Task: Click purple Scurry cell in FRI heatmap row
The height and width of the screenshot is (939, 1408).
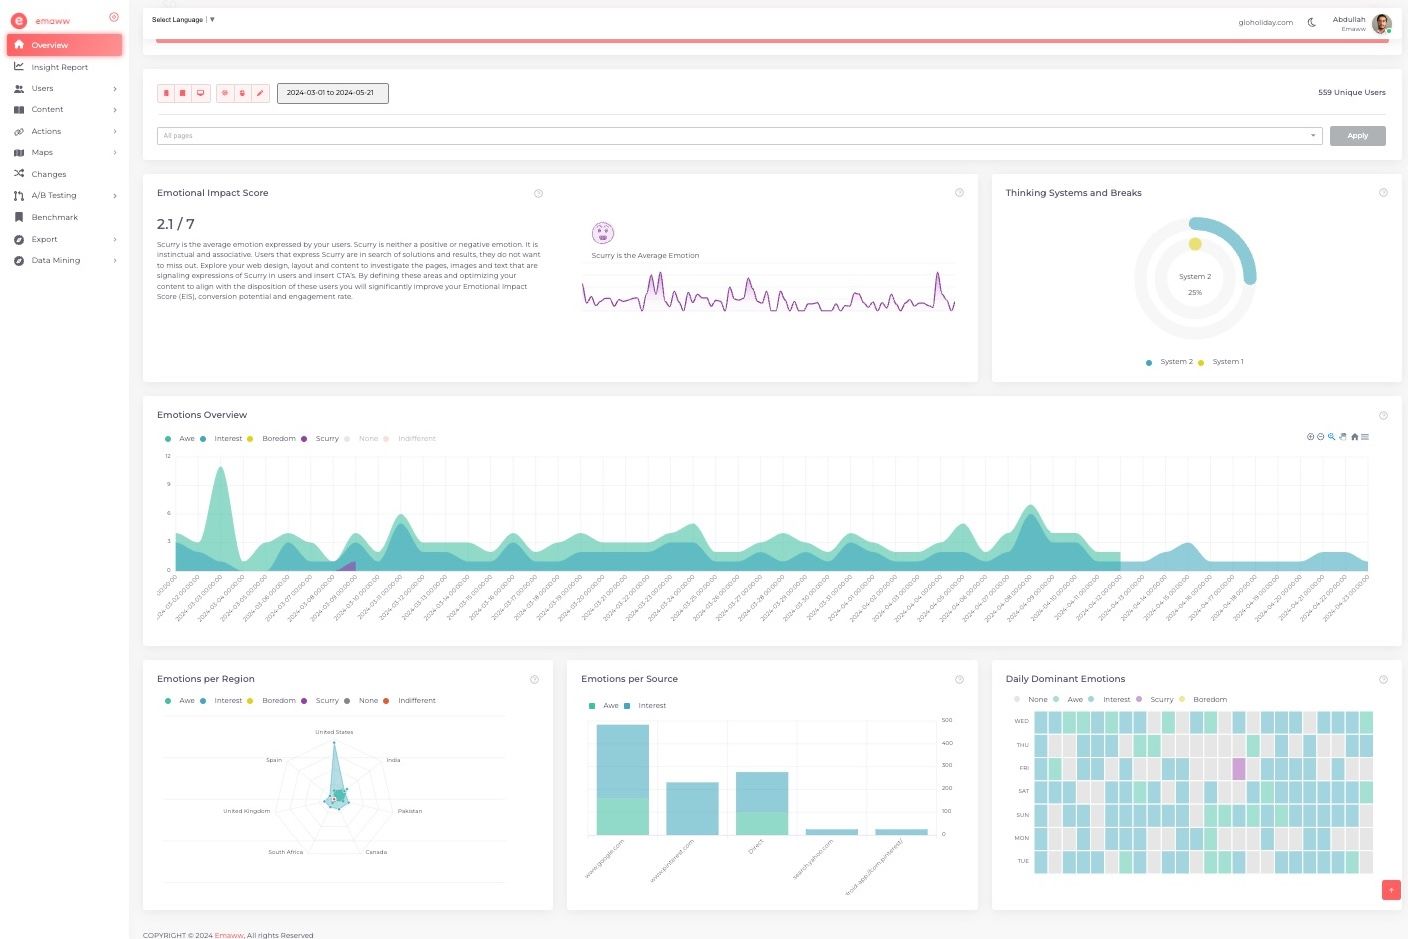Action: pyautogui.click(x=1239, y=768)
